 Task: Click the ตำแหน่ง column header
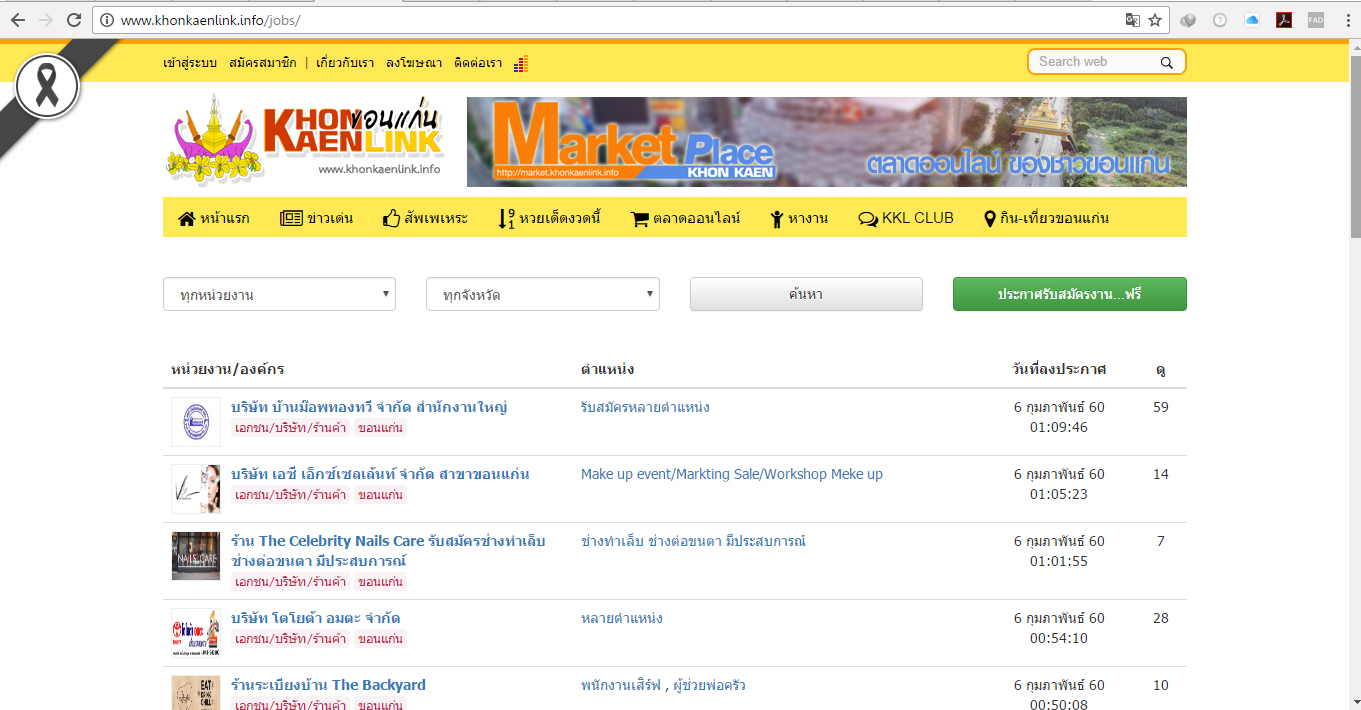point(607,369)
